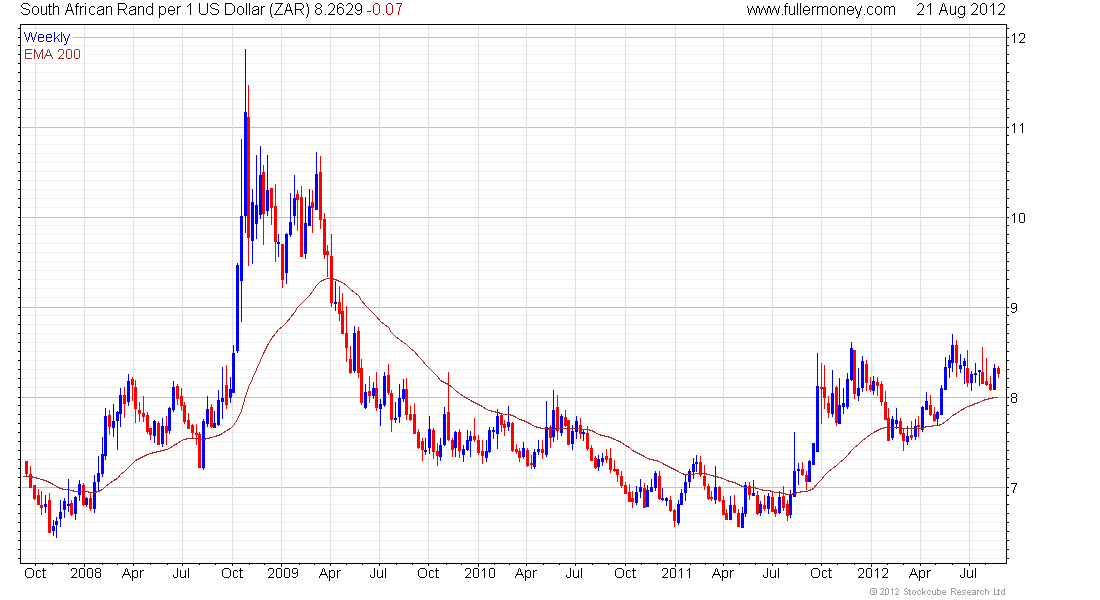The height and width of the screenshot is (600, 1100).
Task: Click the x-axis year label 2008
Action: (x=86, y=573)
